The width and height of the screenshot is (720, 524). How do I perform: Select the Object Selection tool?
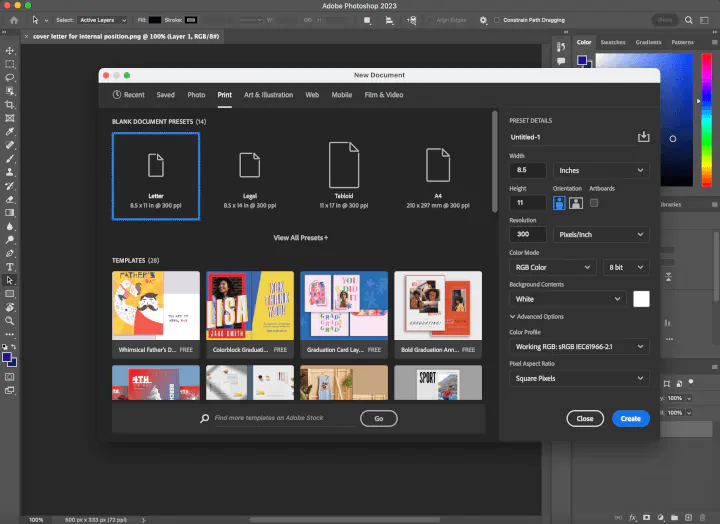tap(10, 91)
